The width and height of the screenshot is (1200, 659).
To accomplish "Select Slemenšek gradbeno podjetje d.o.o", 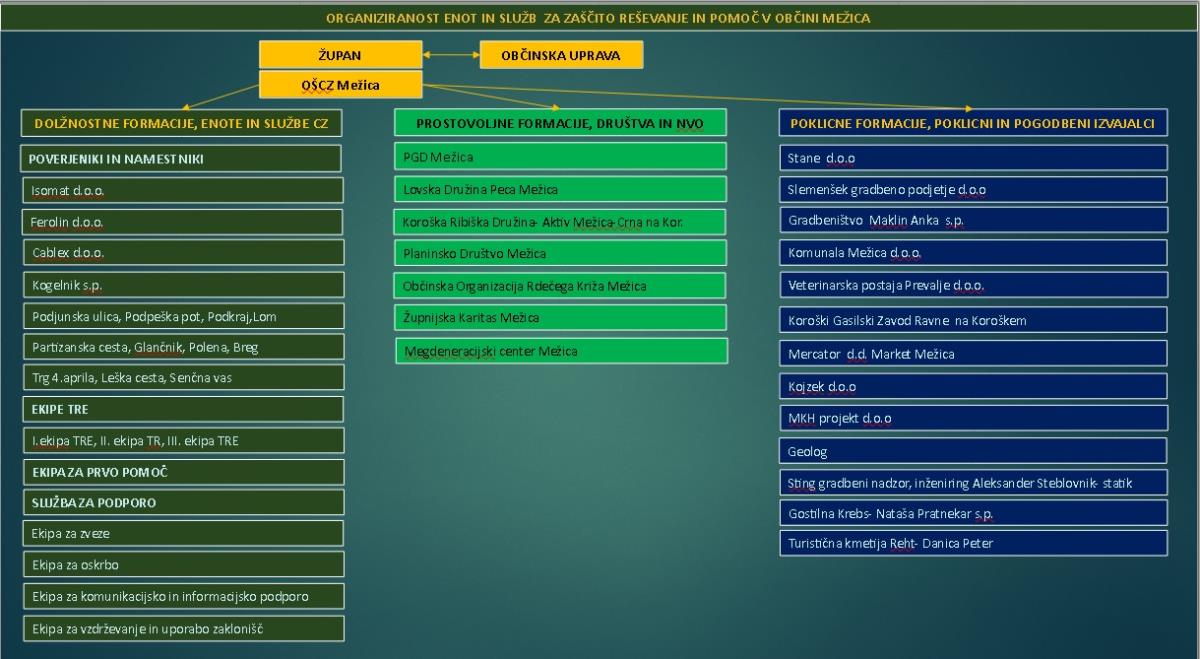I will tap(973, 189).
